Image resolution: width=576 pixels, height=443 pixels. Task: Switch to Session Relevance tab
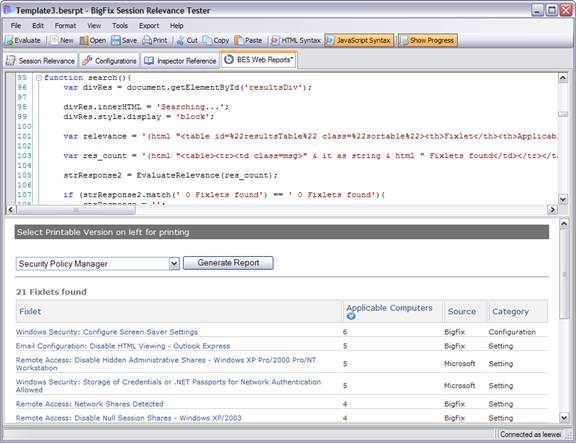point(41,61)
